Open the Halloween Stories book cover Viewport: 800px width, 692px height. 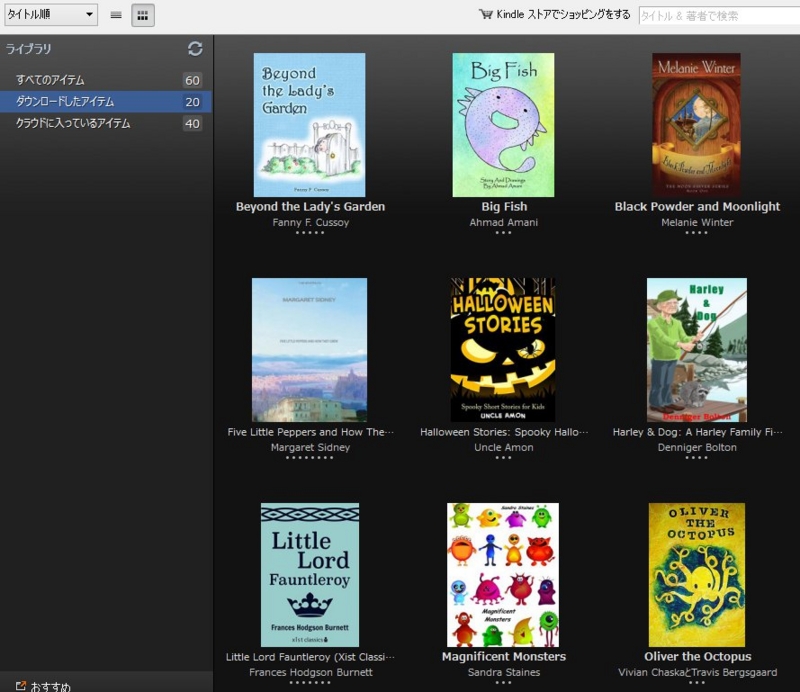pos(503,350)
